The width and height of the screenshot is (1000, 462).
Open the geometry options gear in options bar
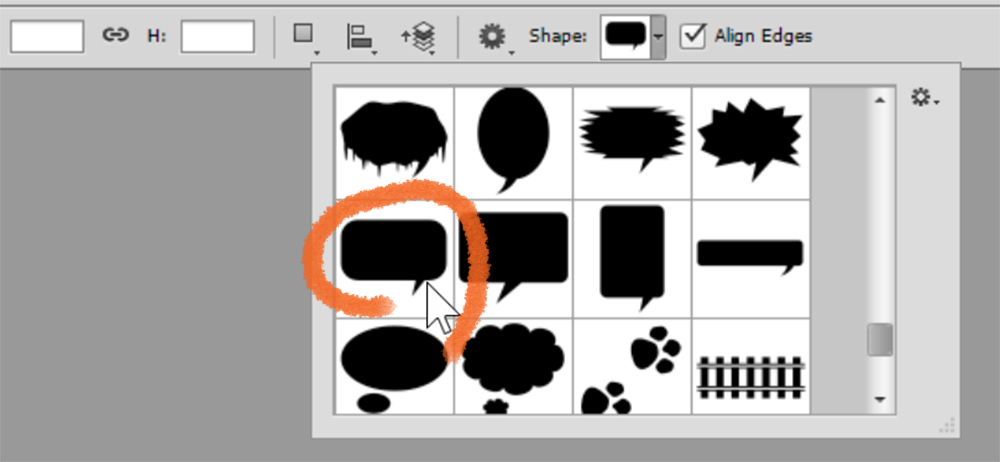494,38
